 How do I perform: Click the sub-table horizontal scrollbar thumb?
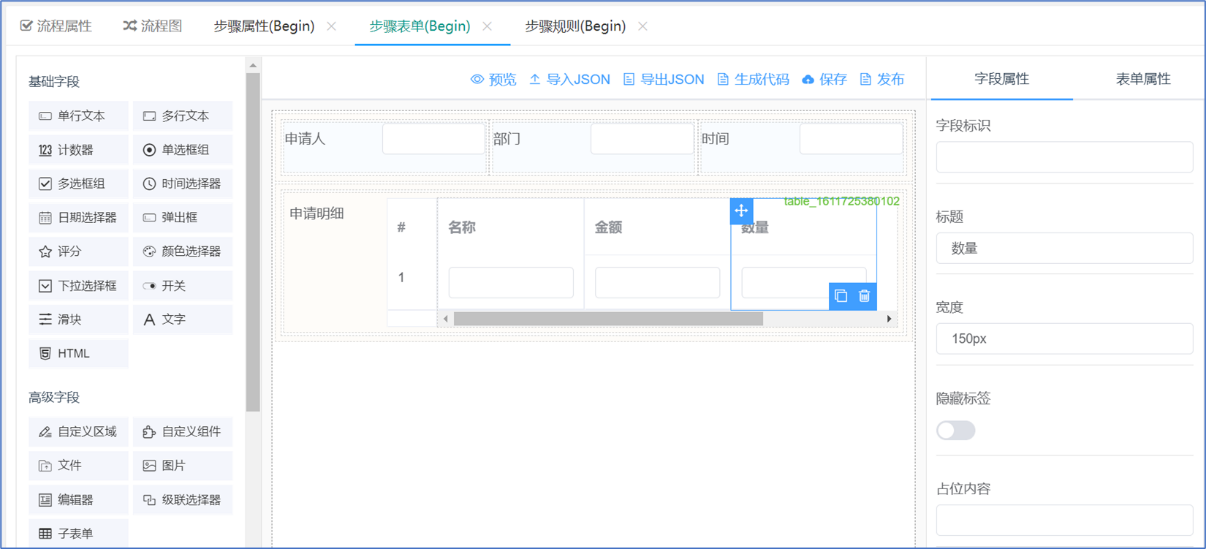click(608, 319)
